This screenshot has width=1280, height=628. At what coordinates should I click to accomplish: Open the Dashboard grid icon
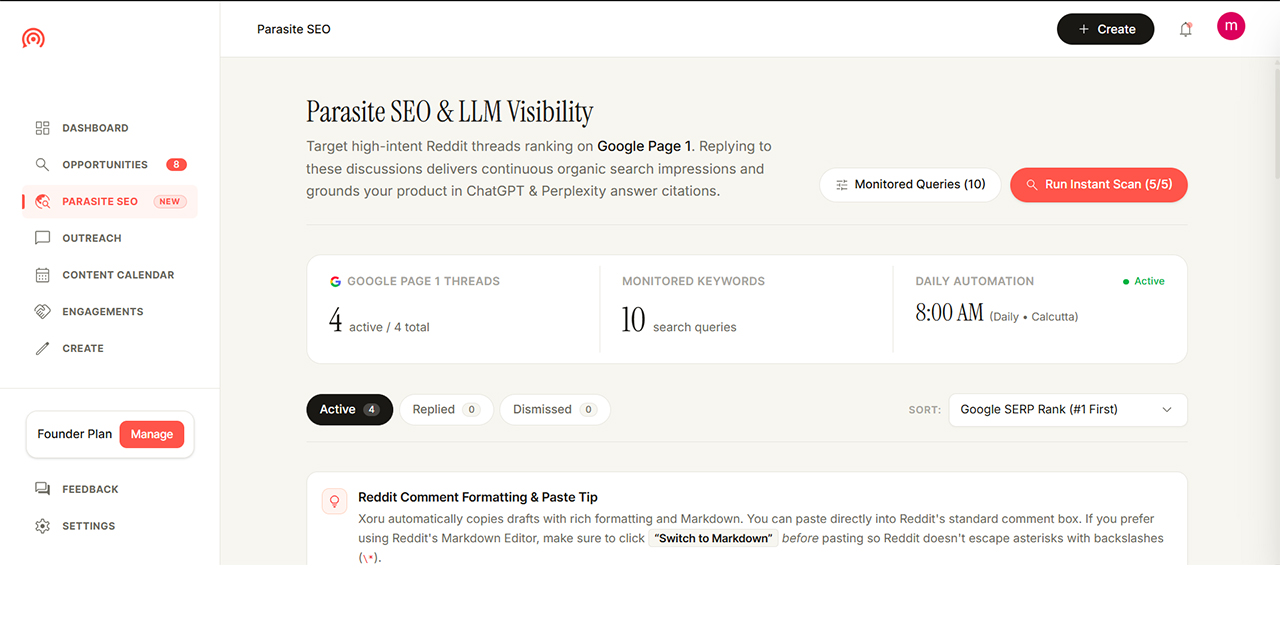42,128
